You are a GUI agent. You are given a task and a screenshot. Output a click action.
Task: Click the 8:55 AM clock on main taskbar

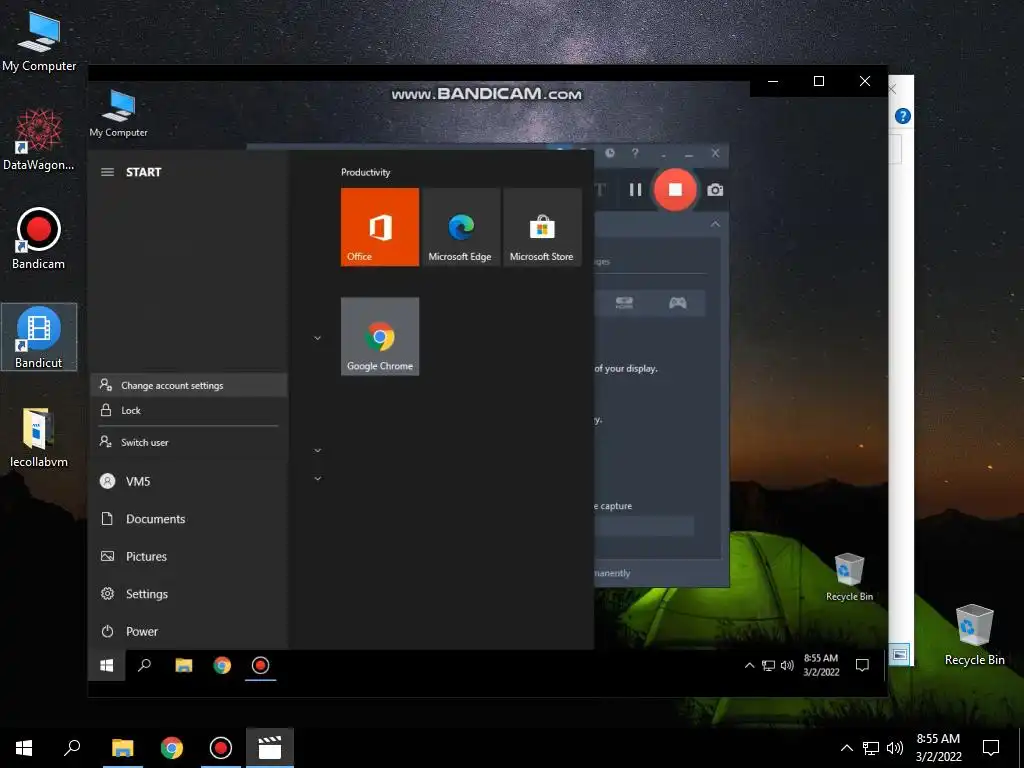938,748
